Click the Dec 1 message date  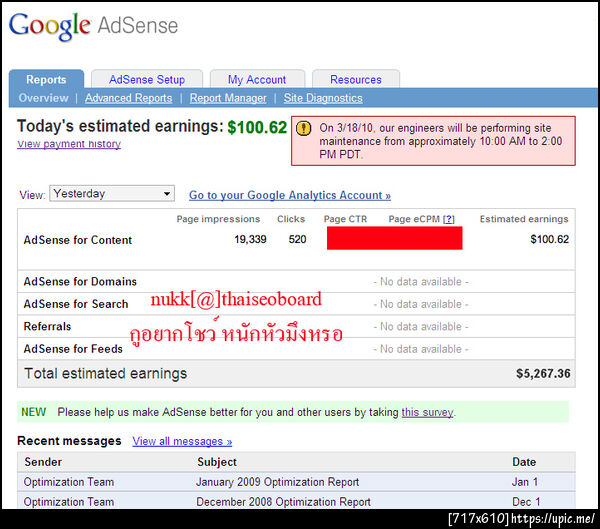point(526,502)
